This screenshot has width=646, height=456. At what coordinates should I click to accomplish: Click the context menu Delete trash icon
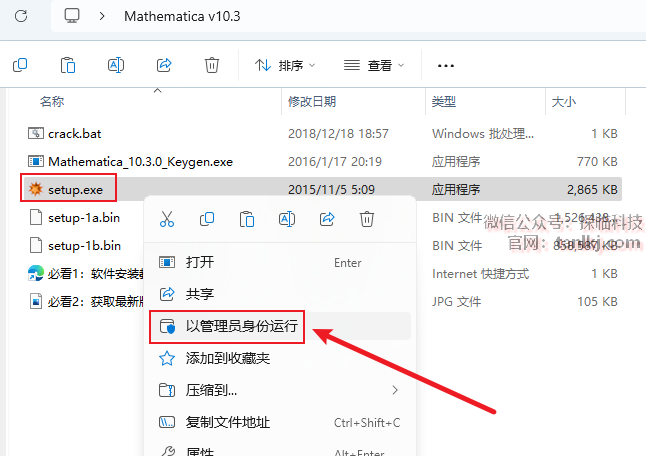pyautogui.click(x=367, y=219)
